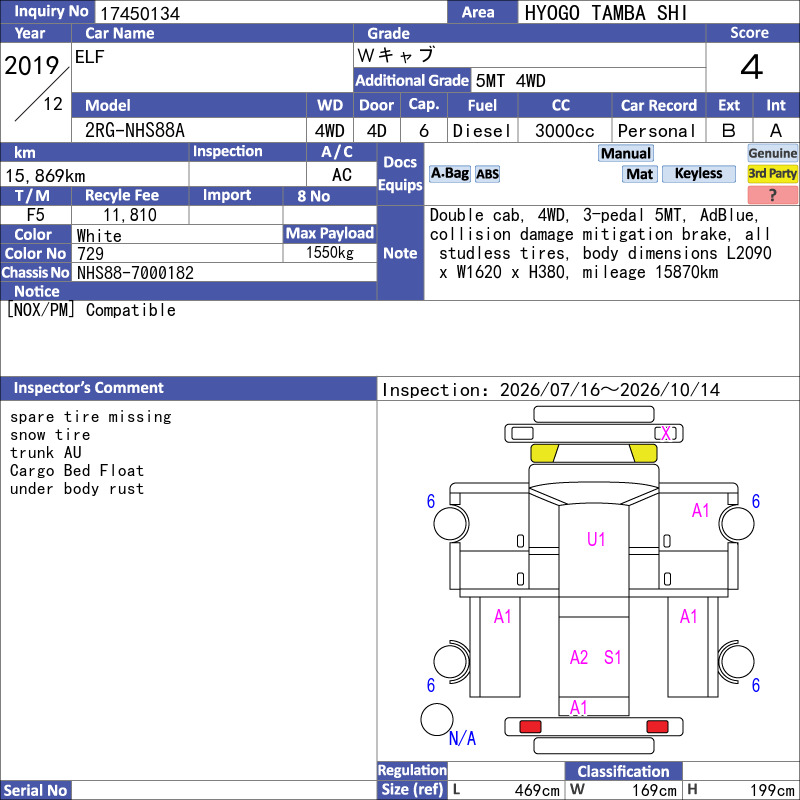This screenshot has height=800, width=800.
Task: Select the Manual docs badge
Action: click(x=626, y=154)
